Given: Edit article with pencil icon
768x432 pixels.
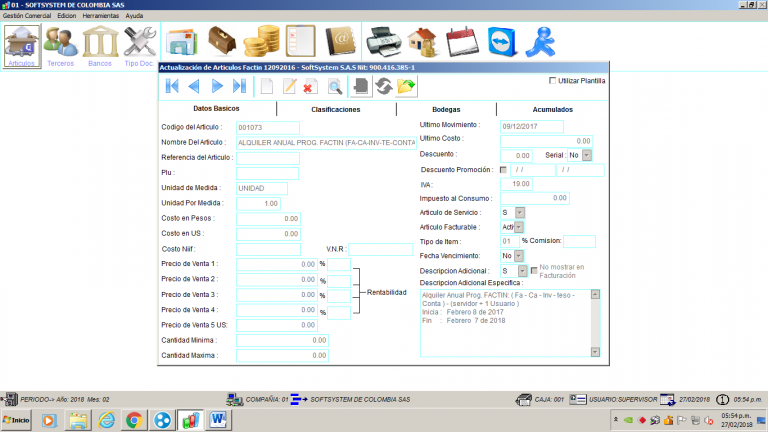Looking at the screenshot, I should click(x=289, y=86).
